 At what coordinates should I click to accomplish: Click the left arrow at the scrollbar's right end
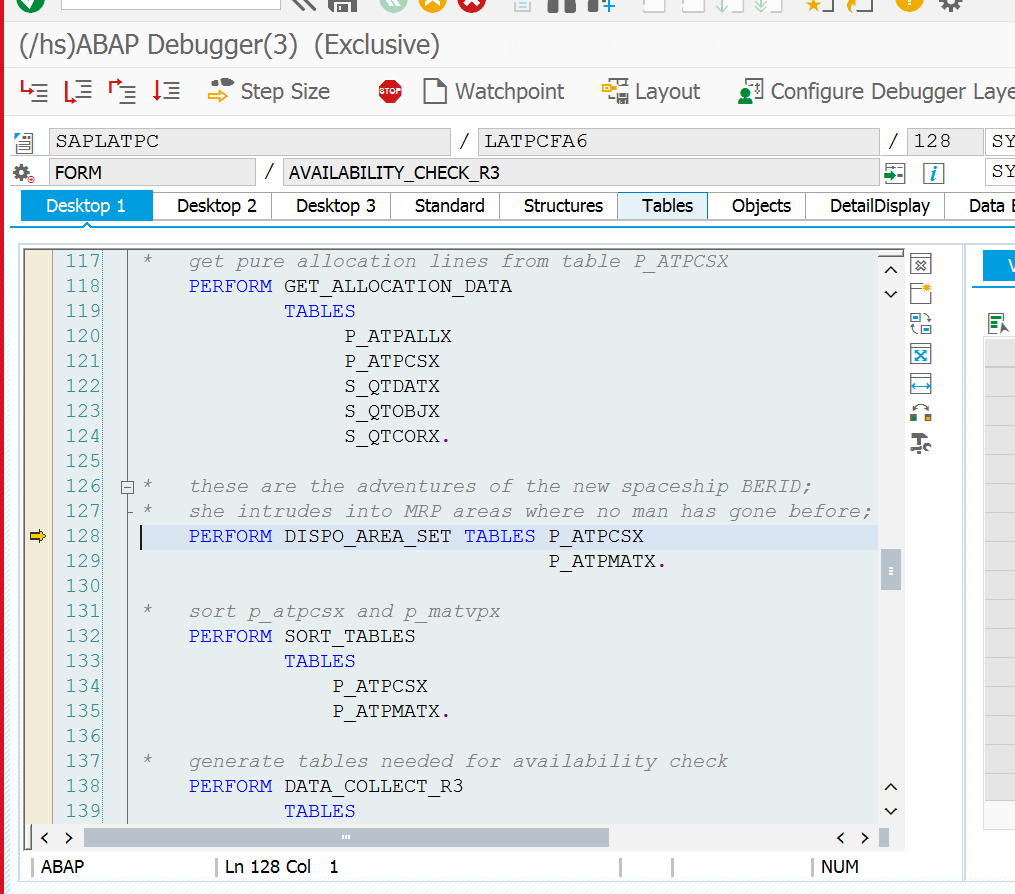(x=840, y=838)
